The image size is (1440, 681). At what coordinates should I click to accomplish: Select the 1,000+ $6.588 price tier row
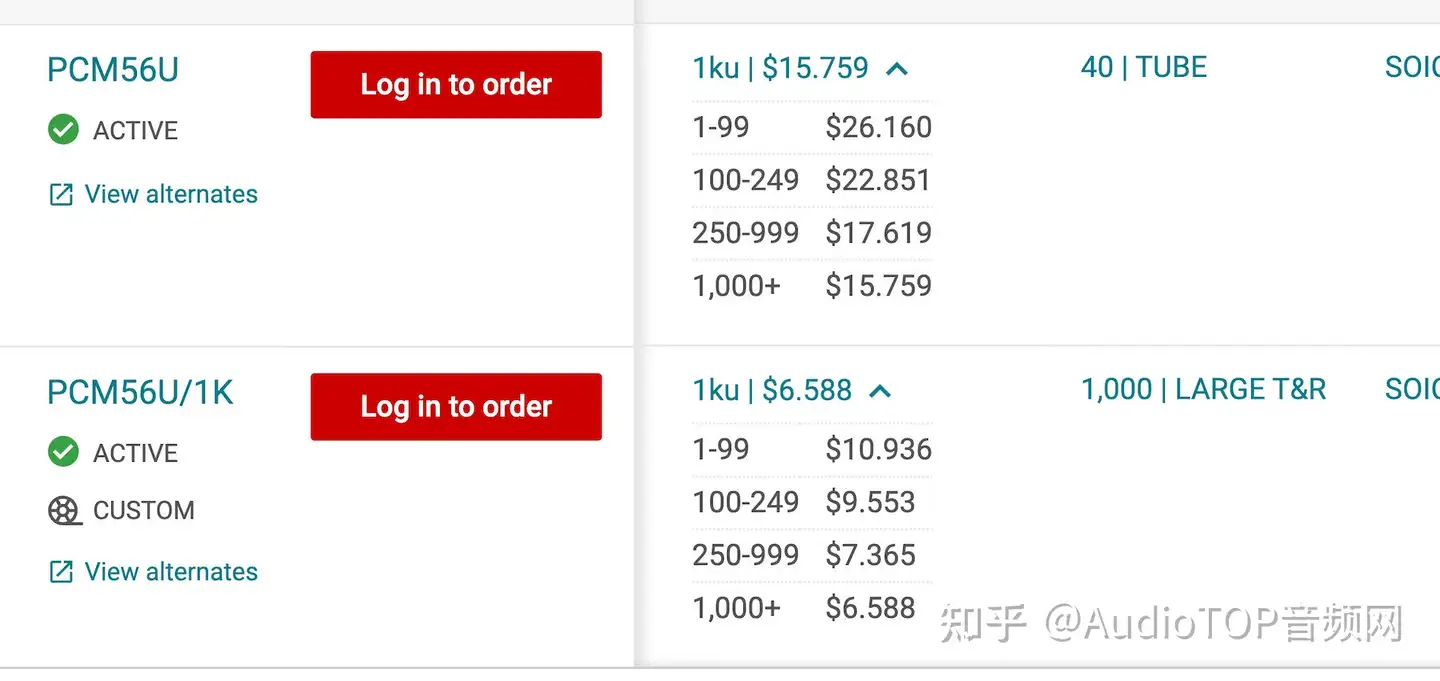(812, 608)
